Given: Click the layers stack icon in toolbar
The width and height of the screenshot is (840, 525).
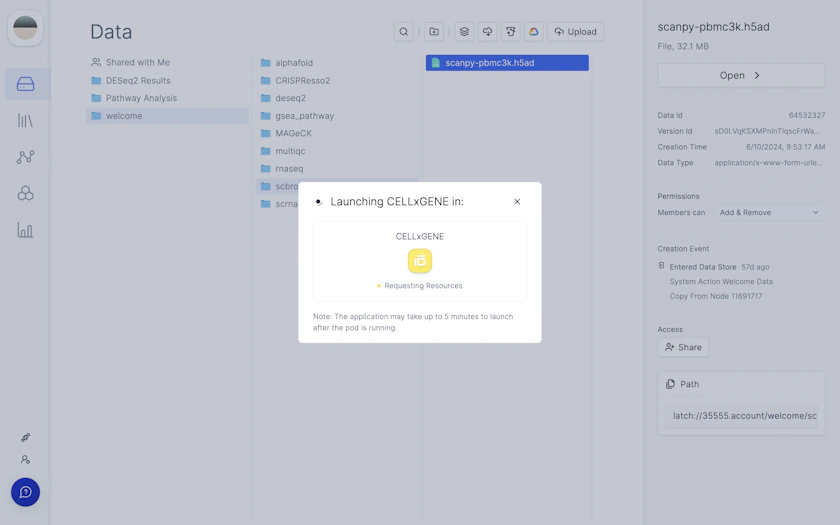Looking at the screenshot, I should coord(464,32).
